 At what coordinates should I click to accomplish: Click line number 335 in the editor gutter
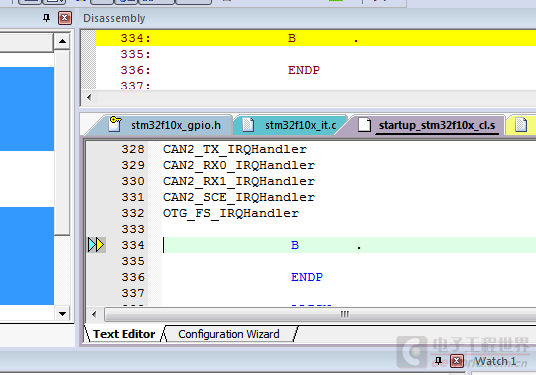(133, 261)
